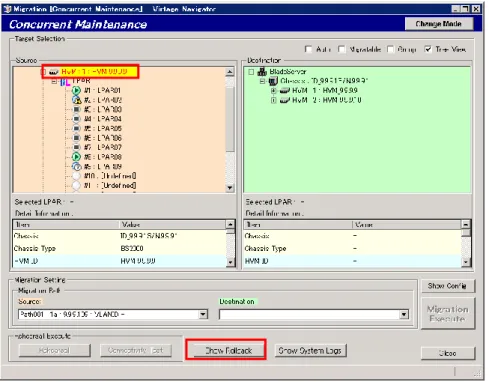Collapse the LPAR node in source tree
The image size is (489, 382).
tap(54, 81)
